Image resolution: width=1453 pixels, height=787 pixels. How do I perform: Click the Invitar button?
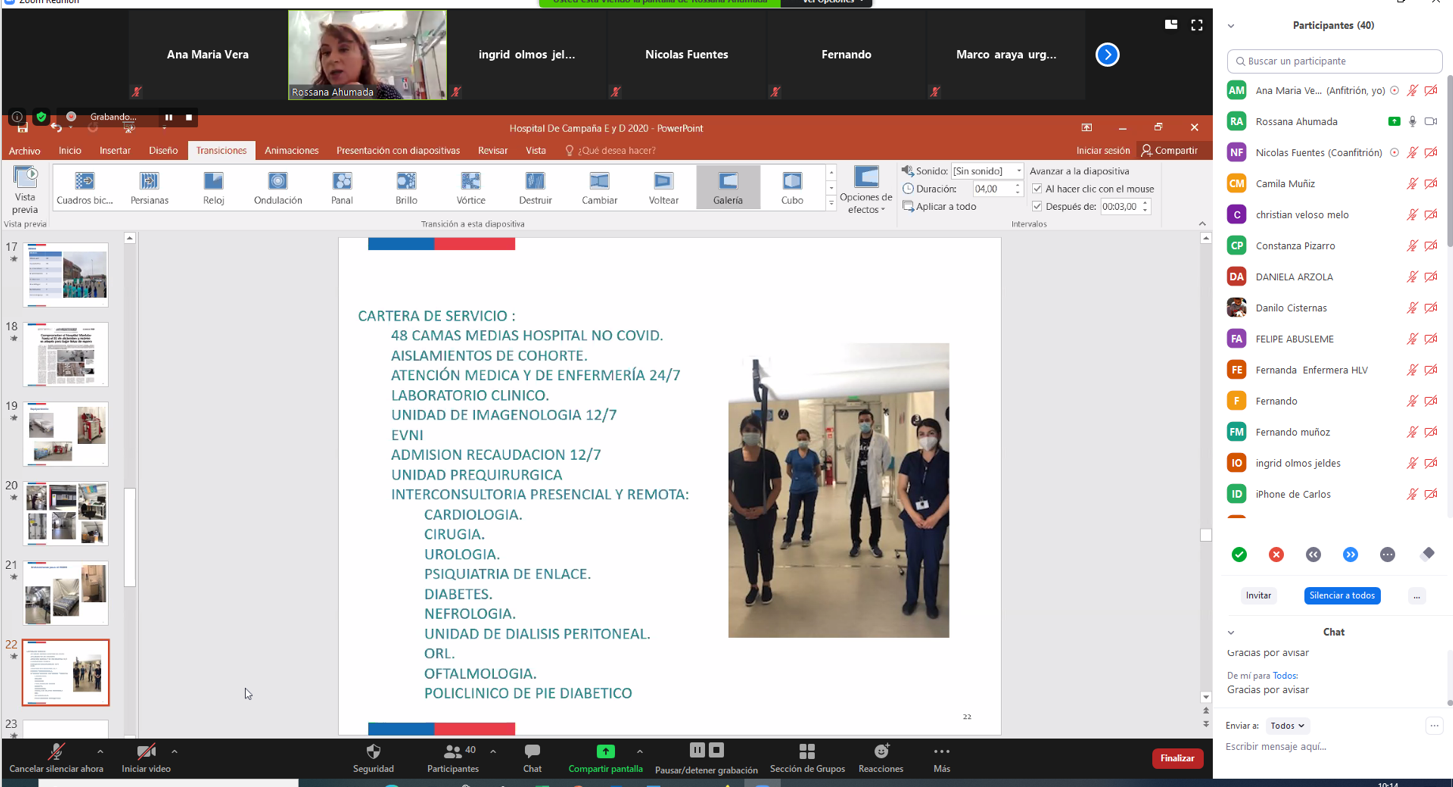1258,596
